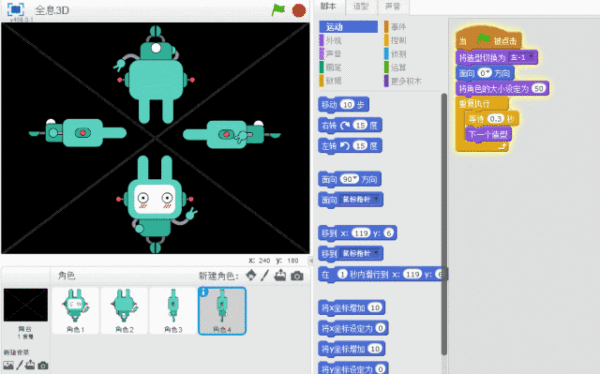Image resolution: width=600 pixels, height=374 pixels.
Task: Click the red stop button
Action: click(299, 10)
